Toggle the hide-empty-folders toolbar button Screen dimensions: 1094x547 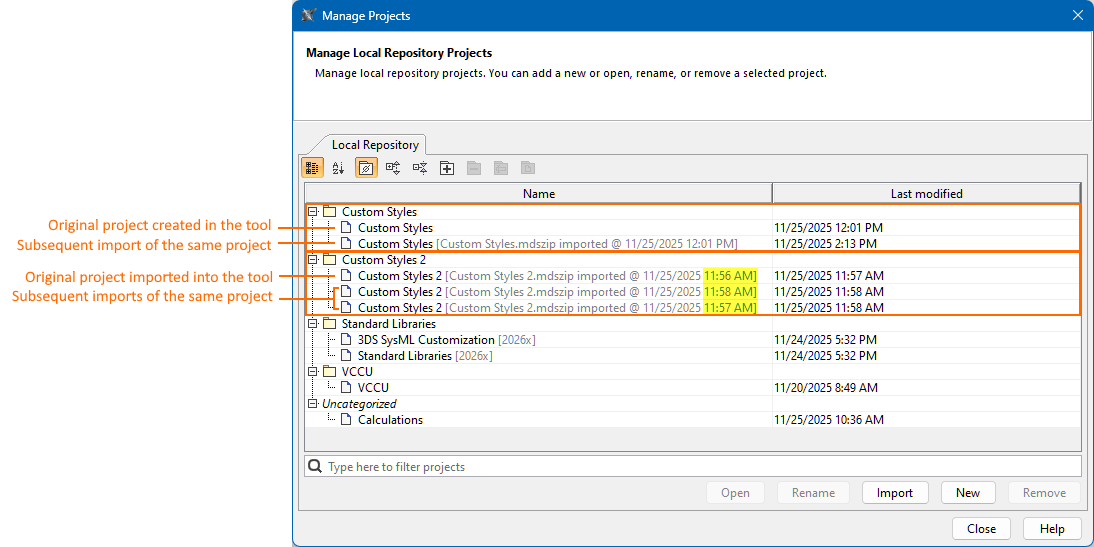coord(366,168)
